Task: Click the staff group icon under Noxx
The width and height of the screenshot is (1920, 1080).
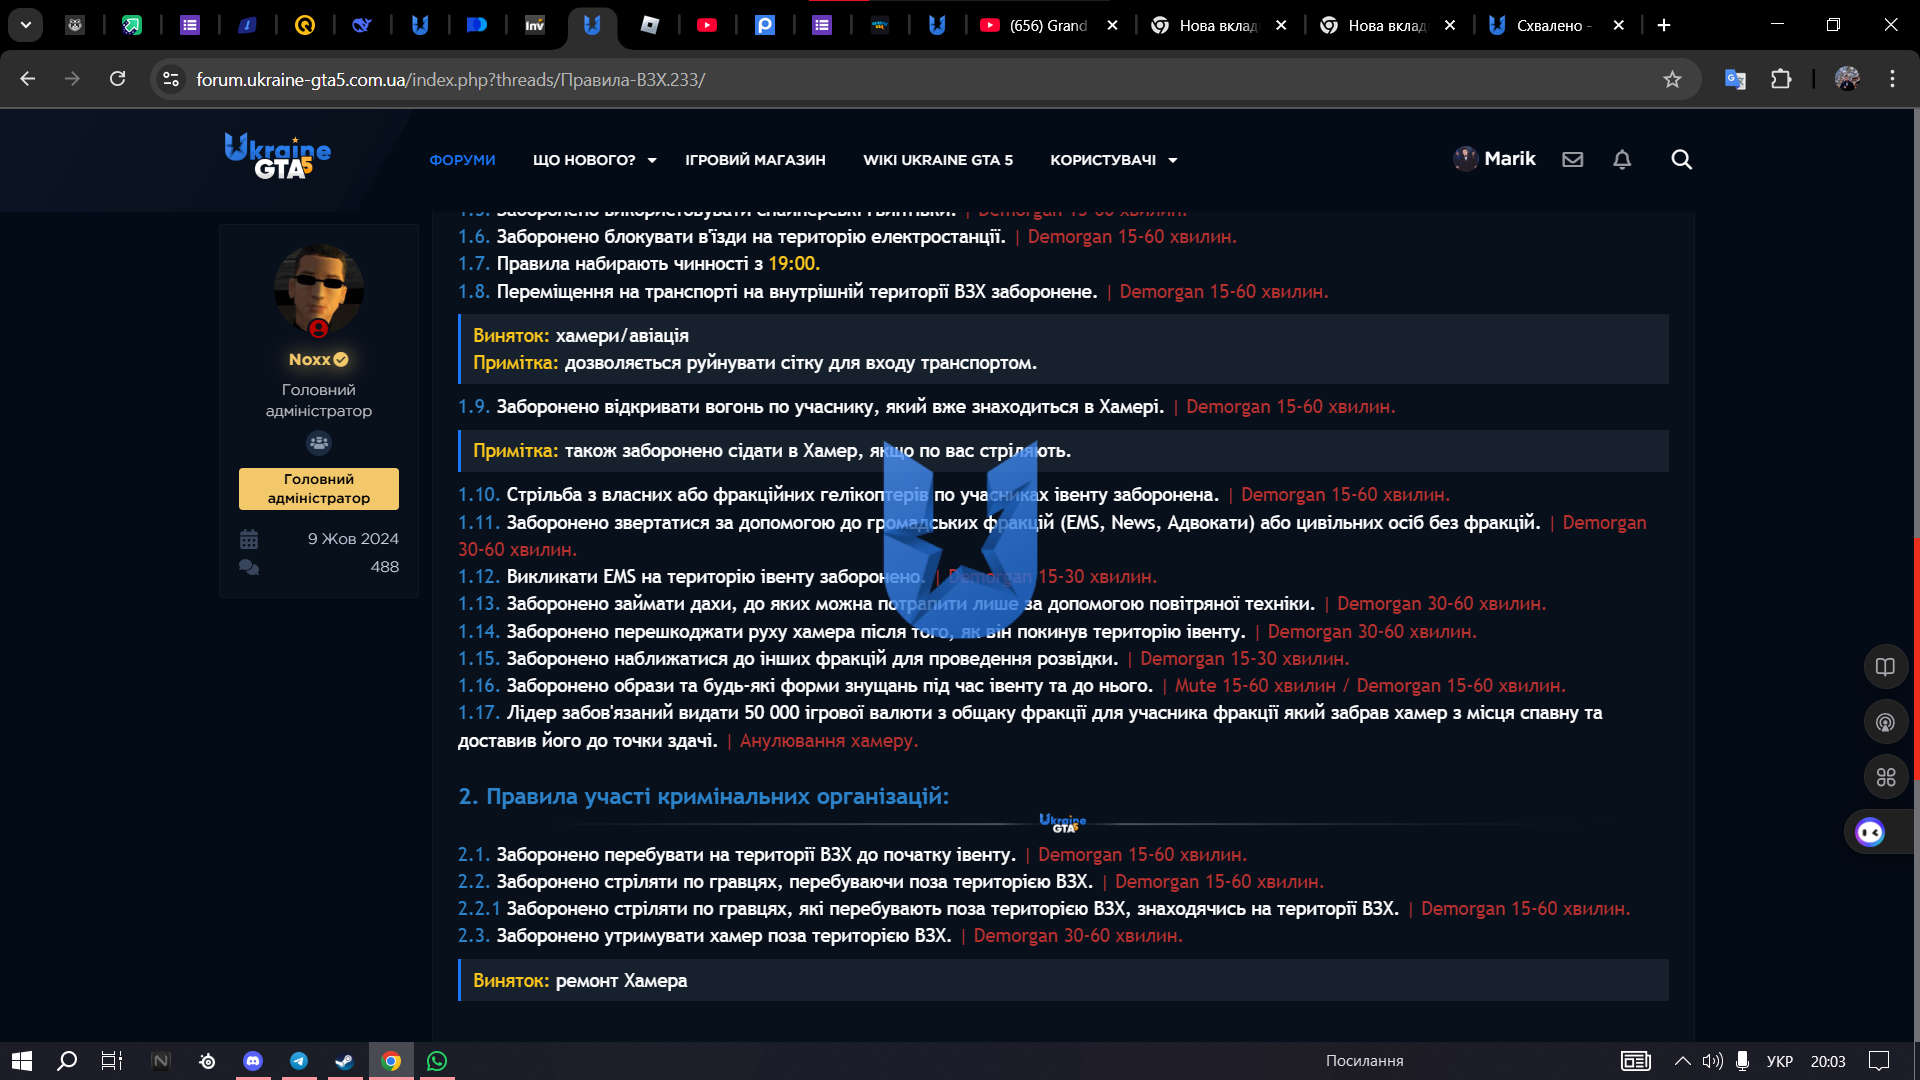Action: [x=318, y=442]
